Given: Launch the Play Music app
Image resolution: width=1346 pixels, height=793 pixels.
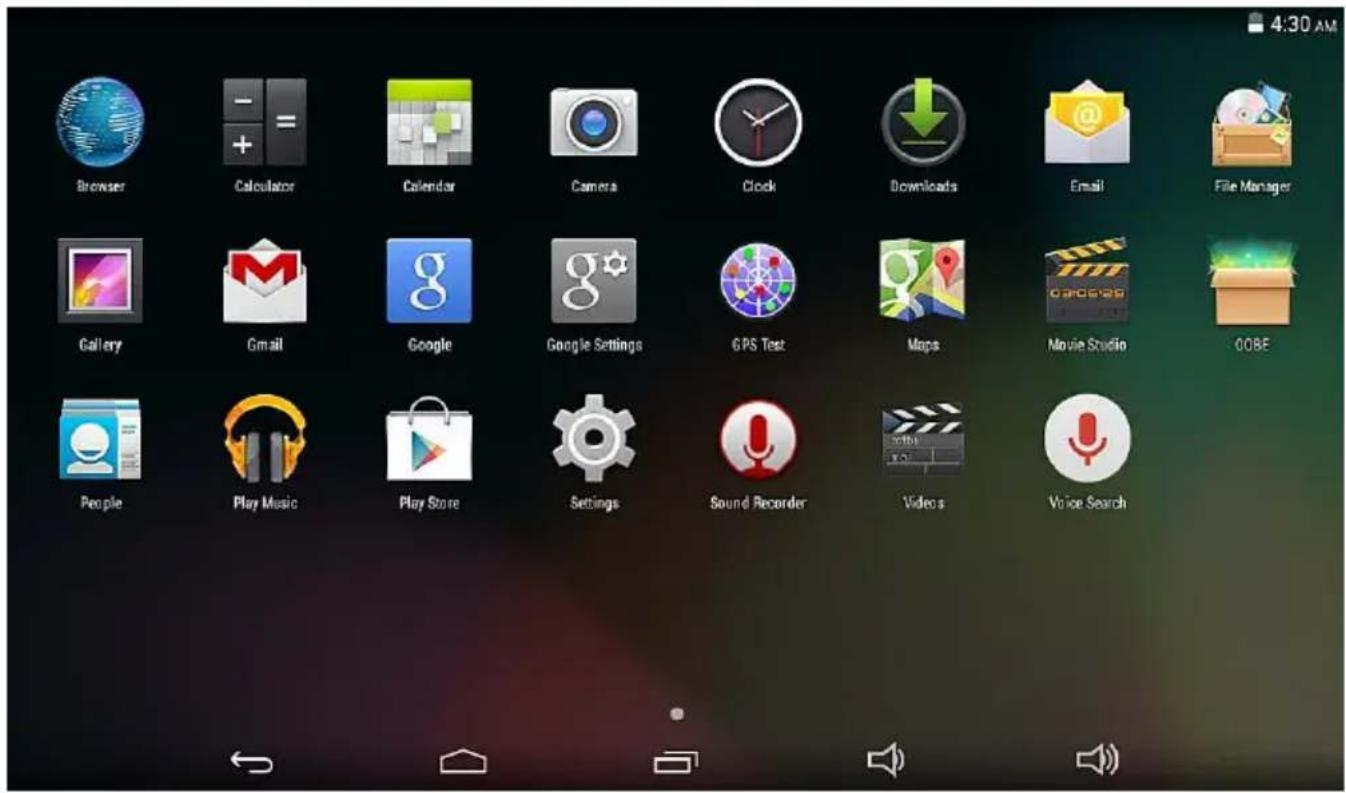Looking at the screenshot, I should click(264, 439).
